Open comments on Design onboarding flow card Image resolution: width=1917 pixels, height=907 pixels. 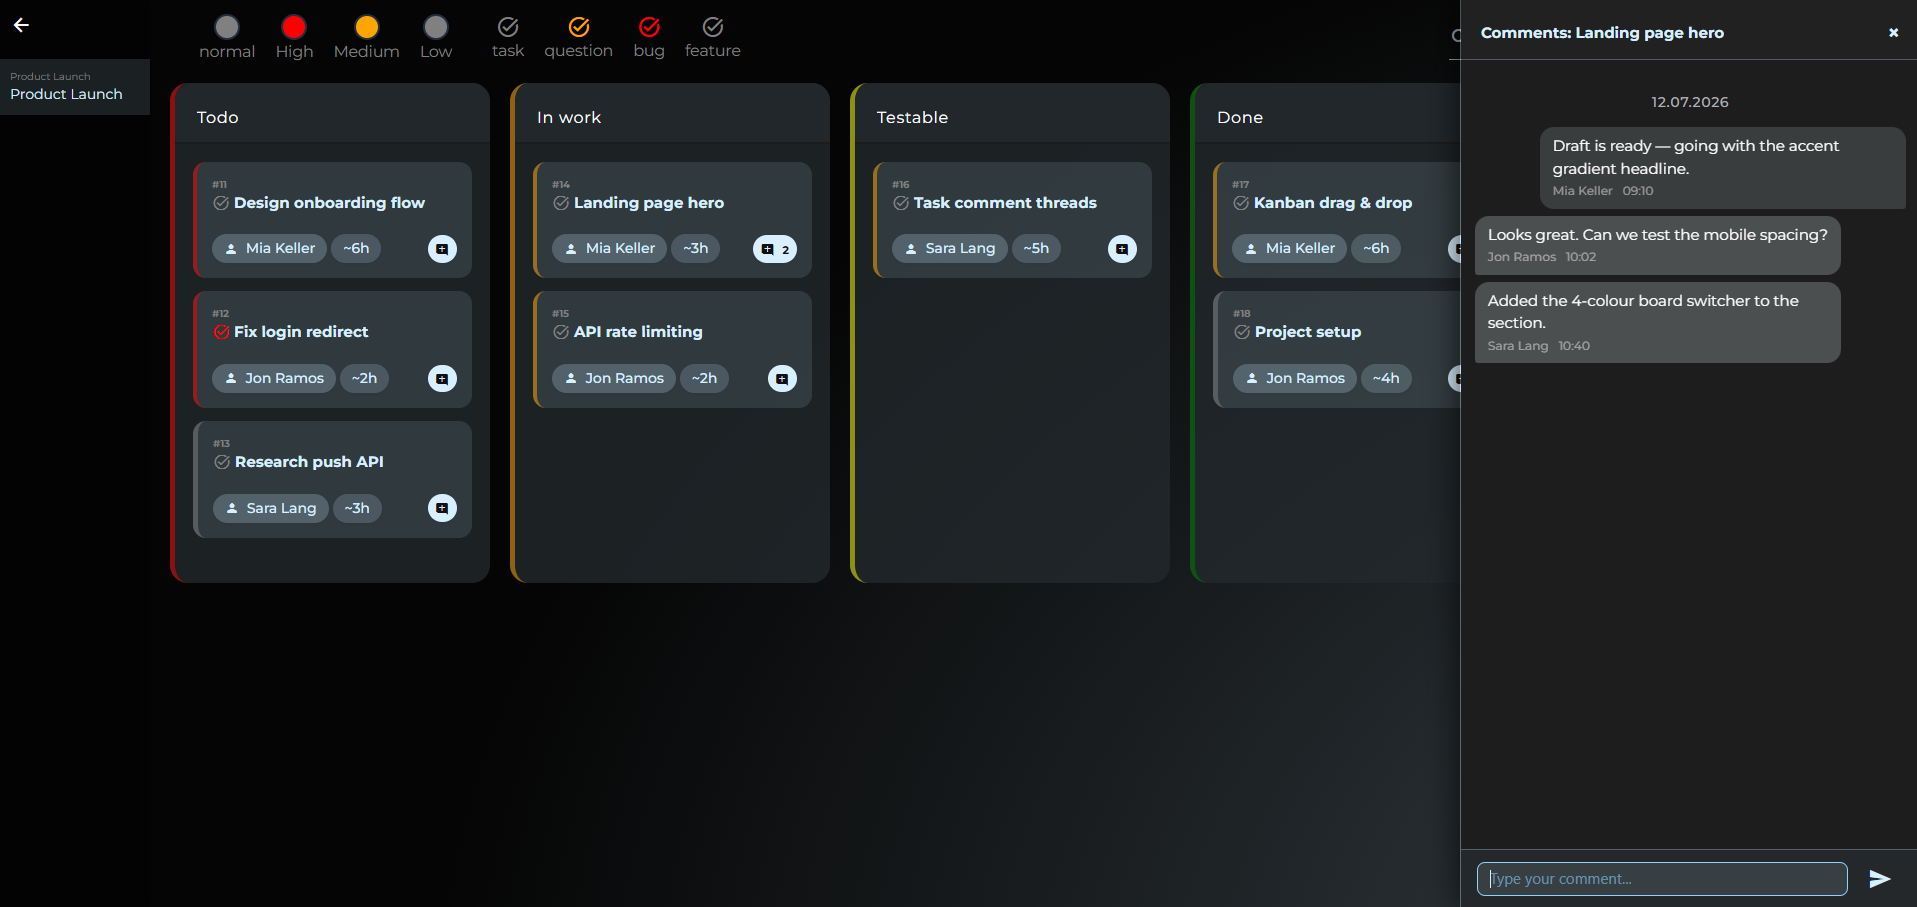[x=442, y=249]
